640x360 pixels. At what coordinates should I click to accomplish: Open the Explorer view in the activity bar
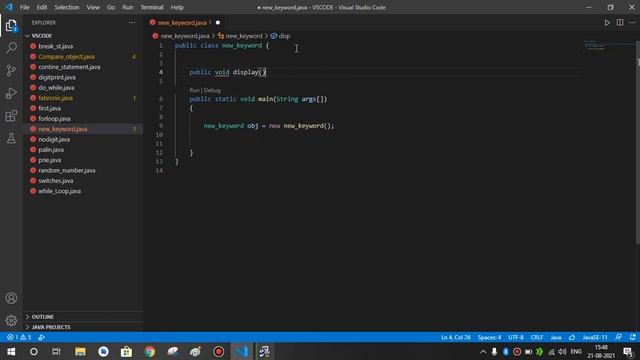click(x=11, y=26)
